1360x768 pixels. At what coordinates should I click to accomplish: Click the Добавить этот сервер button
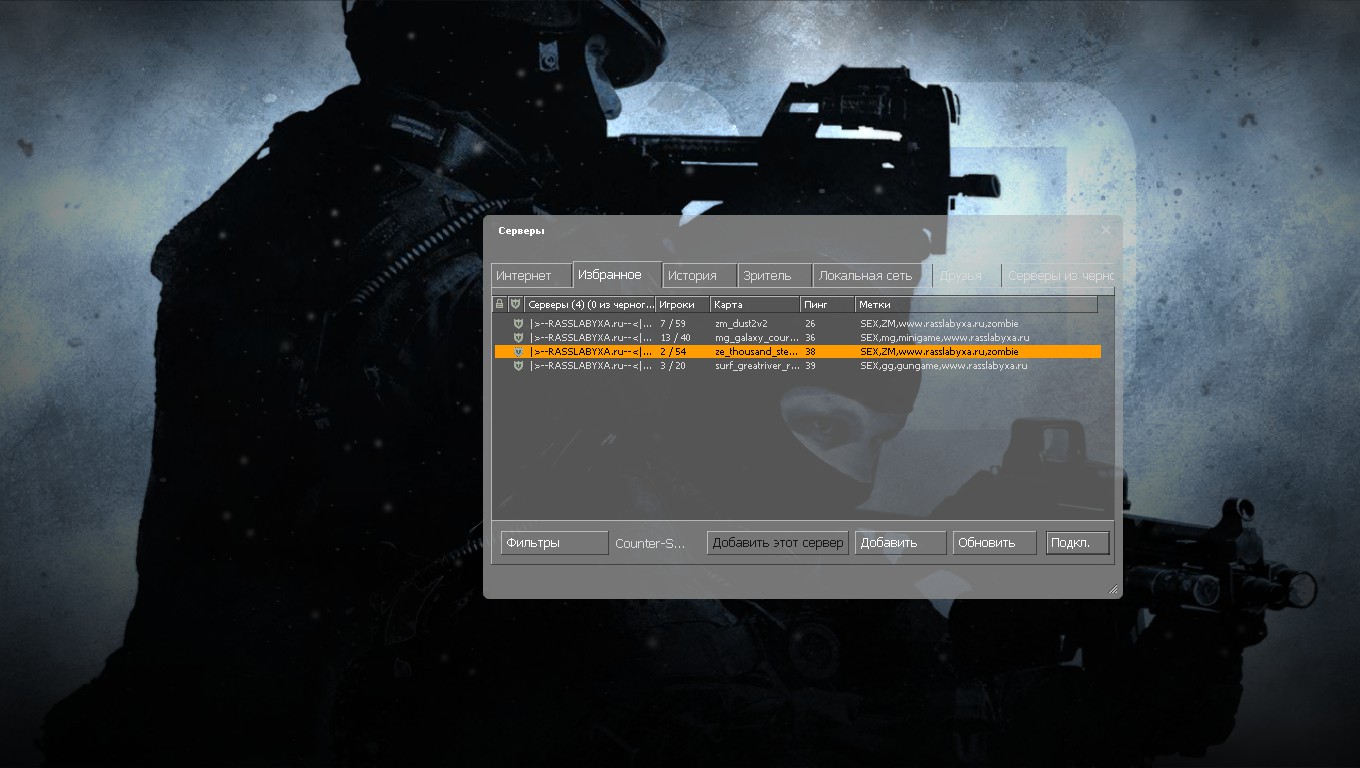tap(778, 543)
